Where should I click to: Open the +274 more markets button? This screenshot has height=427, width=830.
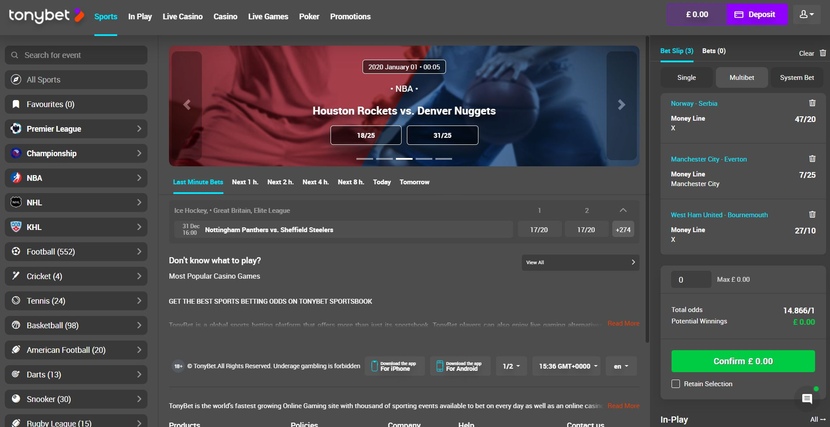coord(623,230)
